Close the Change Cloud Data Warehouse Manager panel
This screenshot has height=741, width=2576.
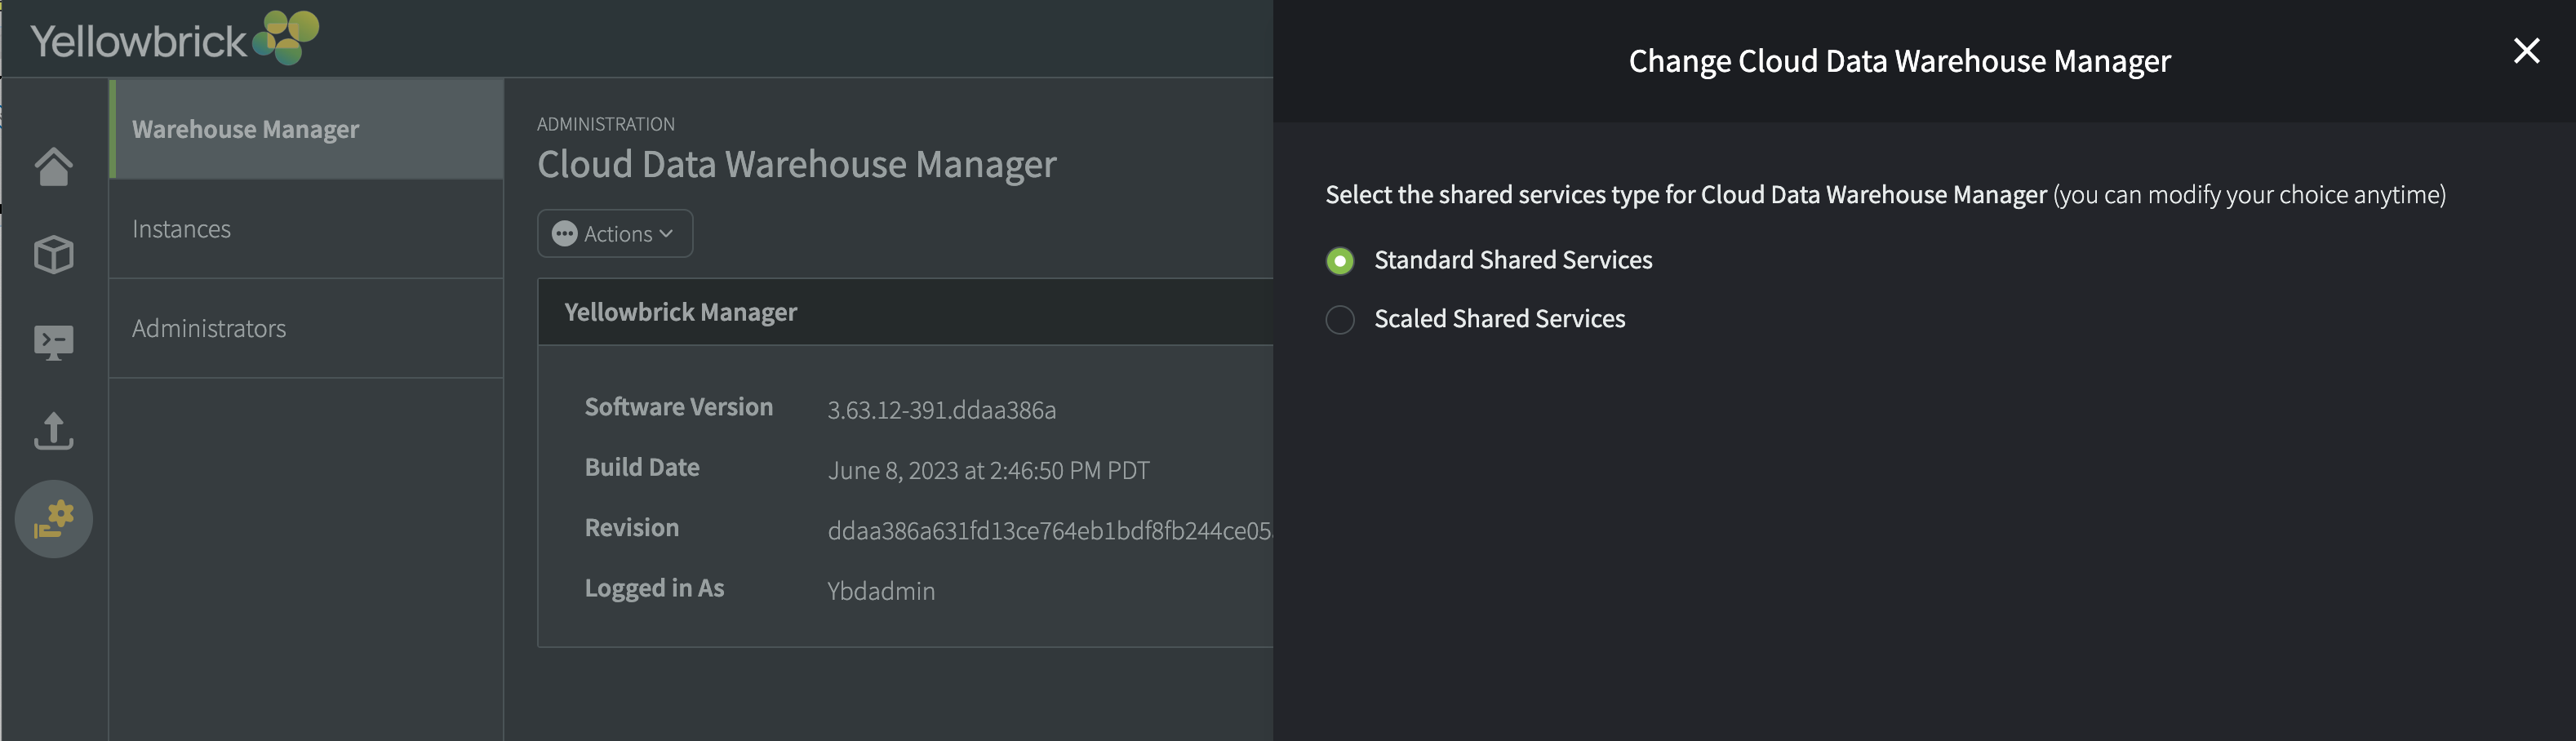[2526, 51]
